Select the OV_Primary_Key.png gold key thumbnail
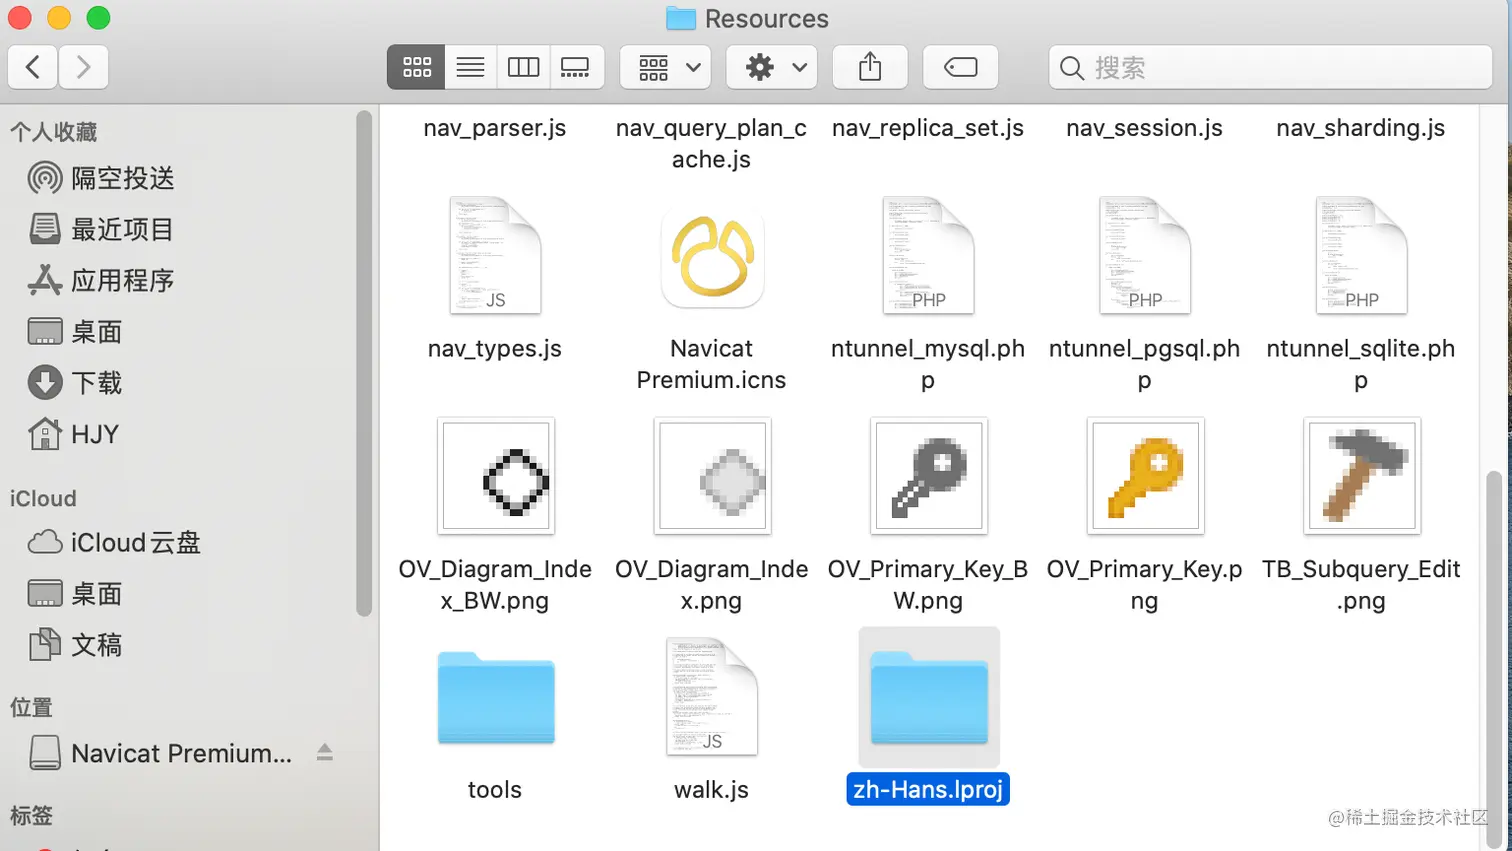This screenshot has width=1512, height=851. tap(1145, 476)
